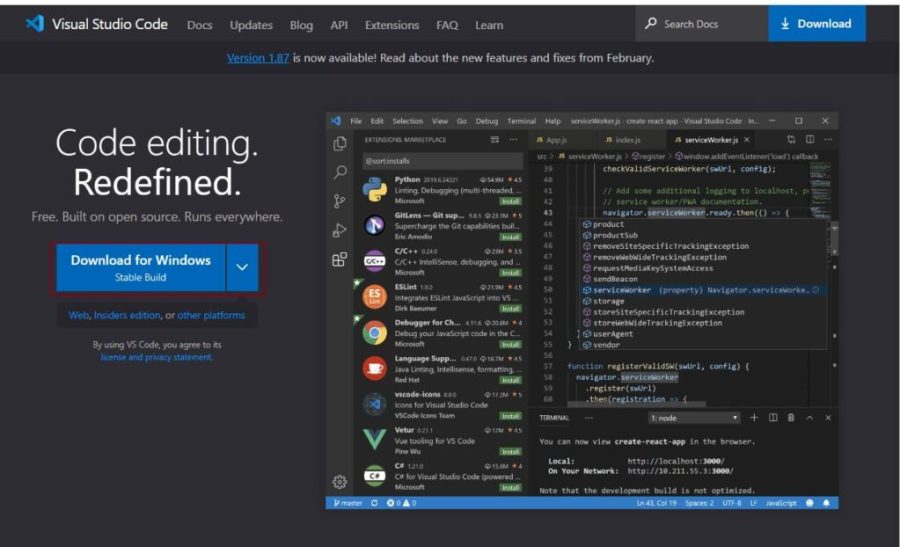Click the sync changes status bar icon
900x547 pixels.
(374, 503)
